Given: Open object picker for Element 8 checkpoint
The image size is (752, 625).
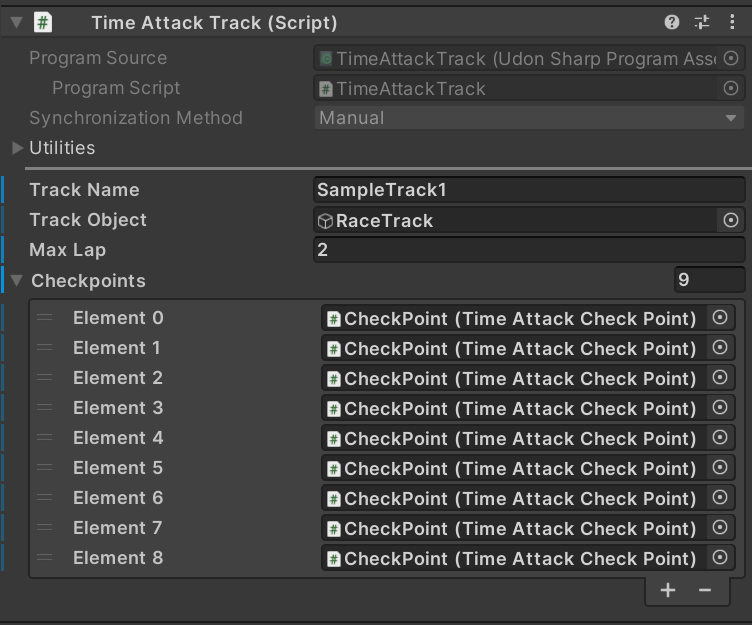Looking at the screenshot, I should [x=720, y=557].
